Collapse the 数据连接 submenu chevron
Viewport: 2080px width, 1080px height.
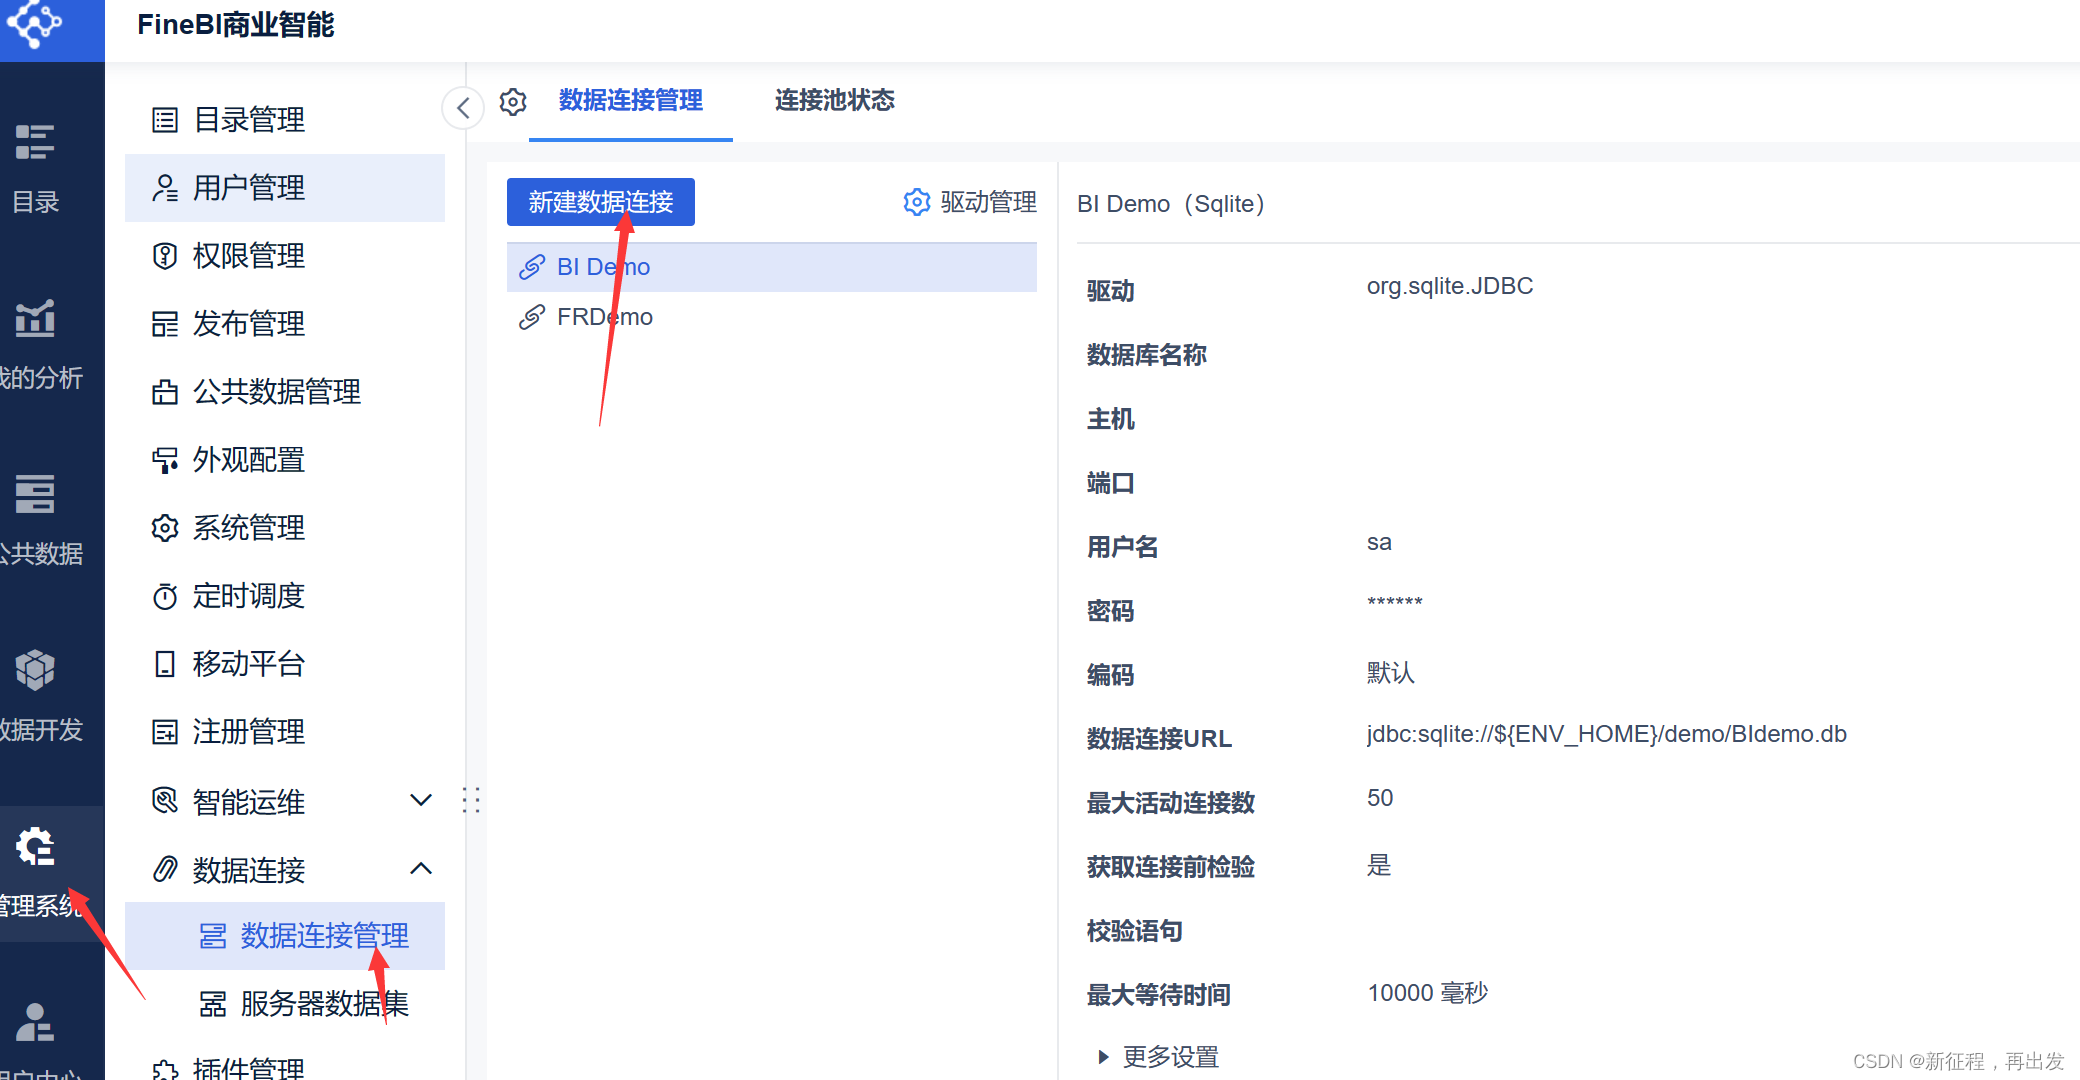click(x=421, y=869)
